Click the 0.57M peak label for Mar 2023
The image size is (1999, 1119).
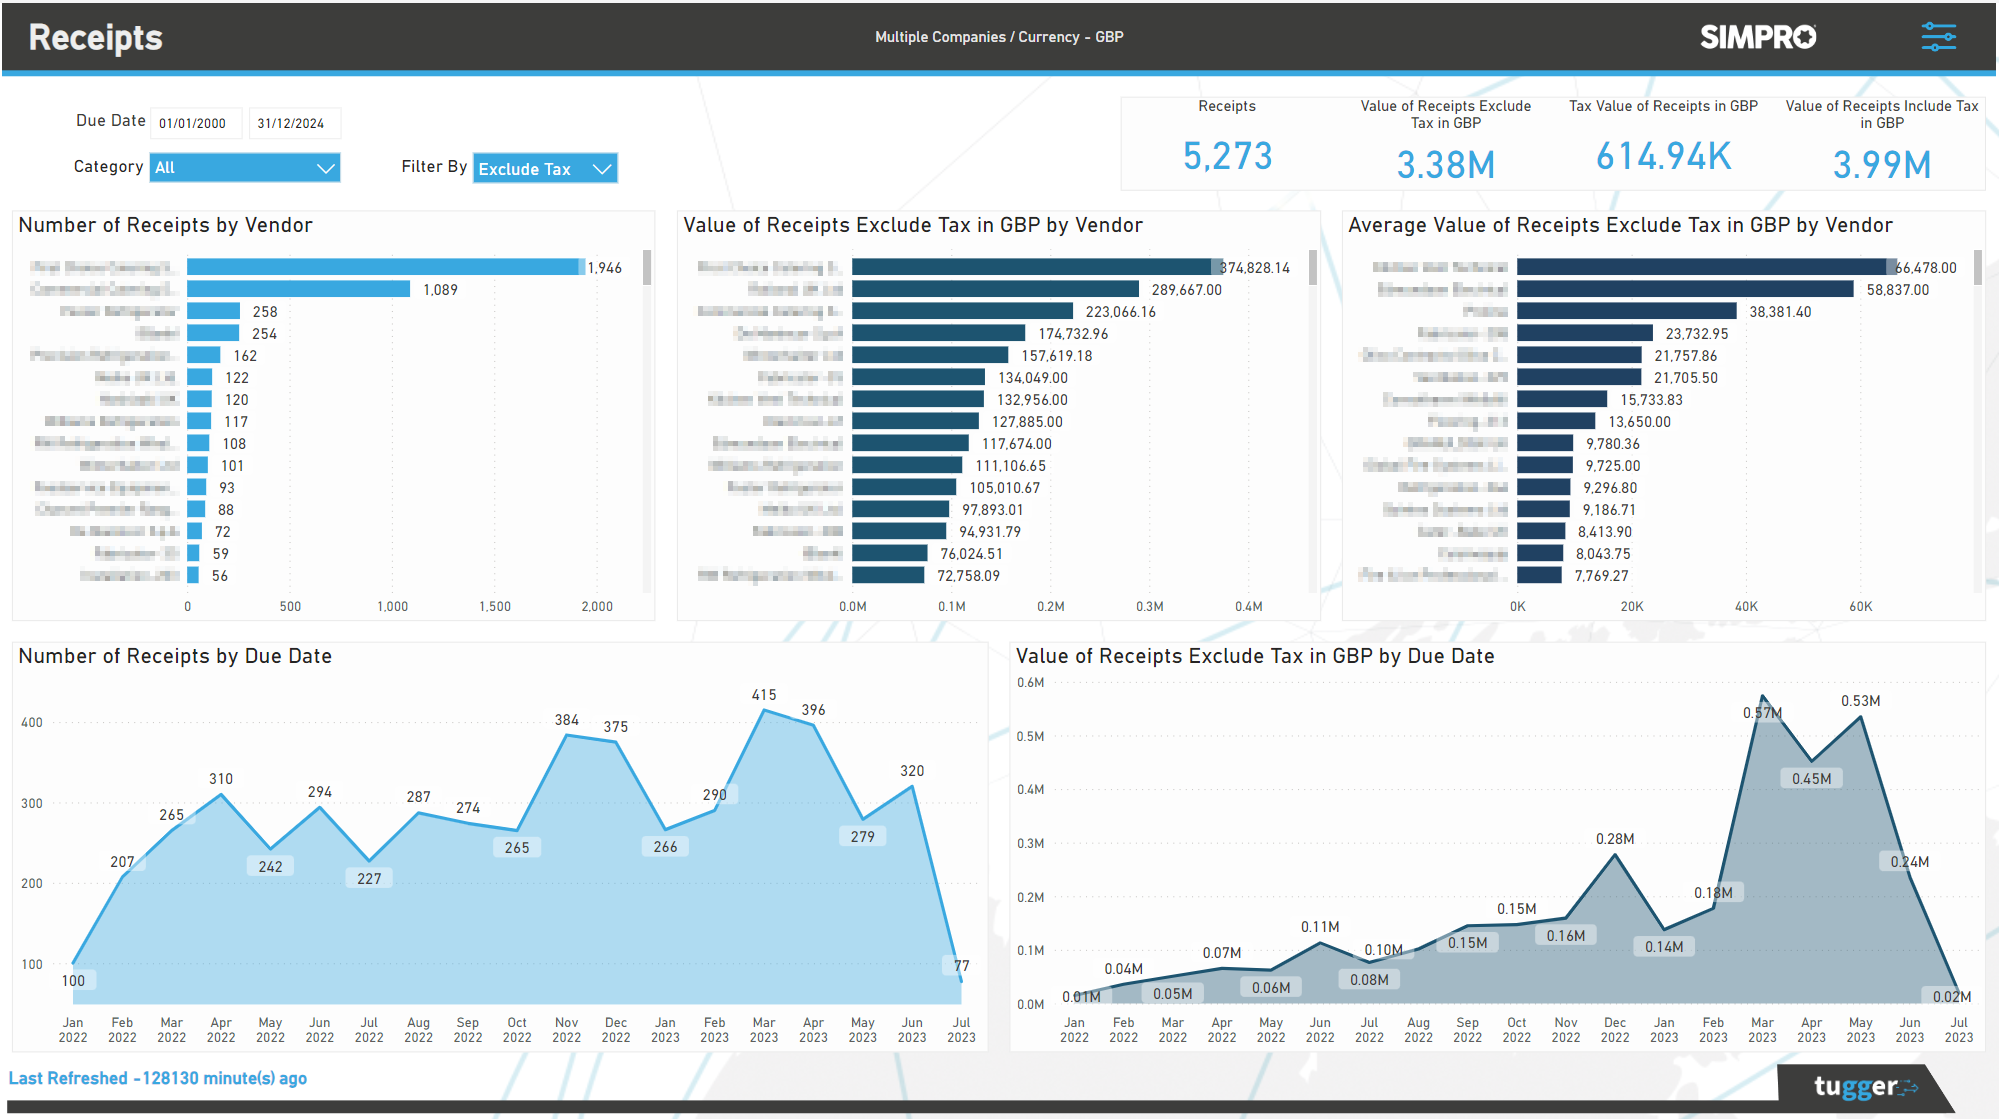1762,713
